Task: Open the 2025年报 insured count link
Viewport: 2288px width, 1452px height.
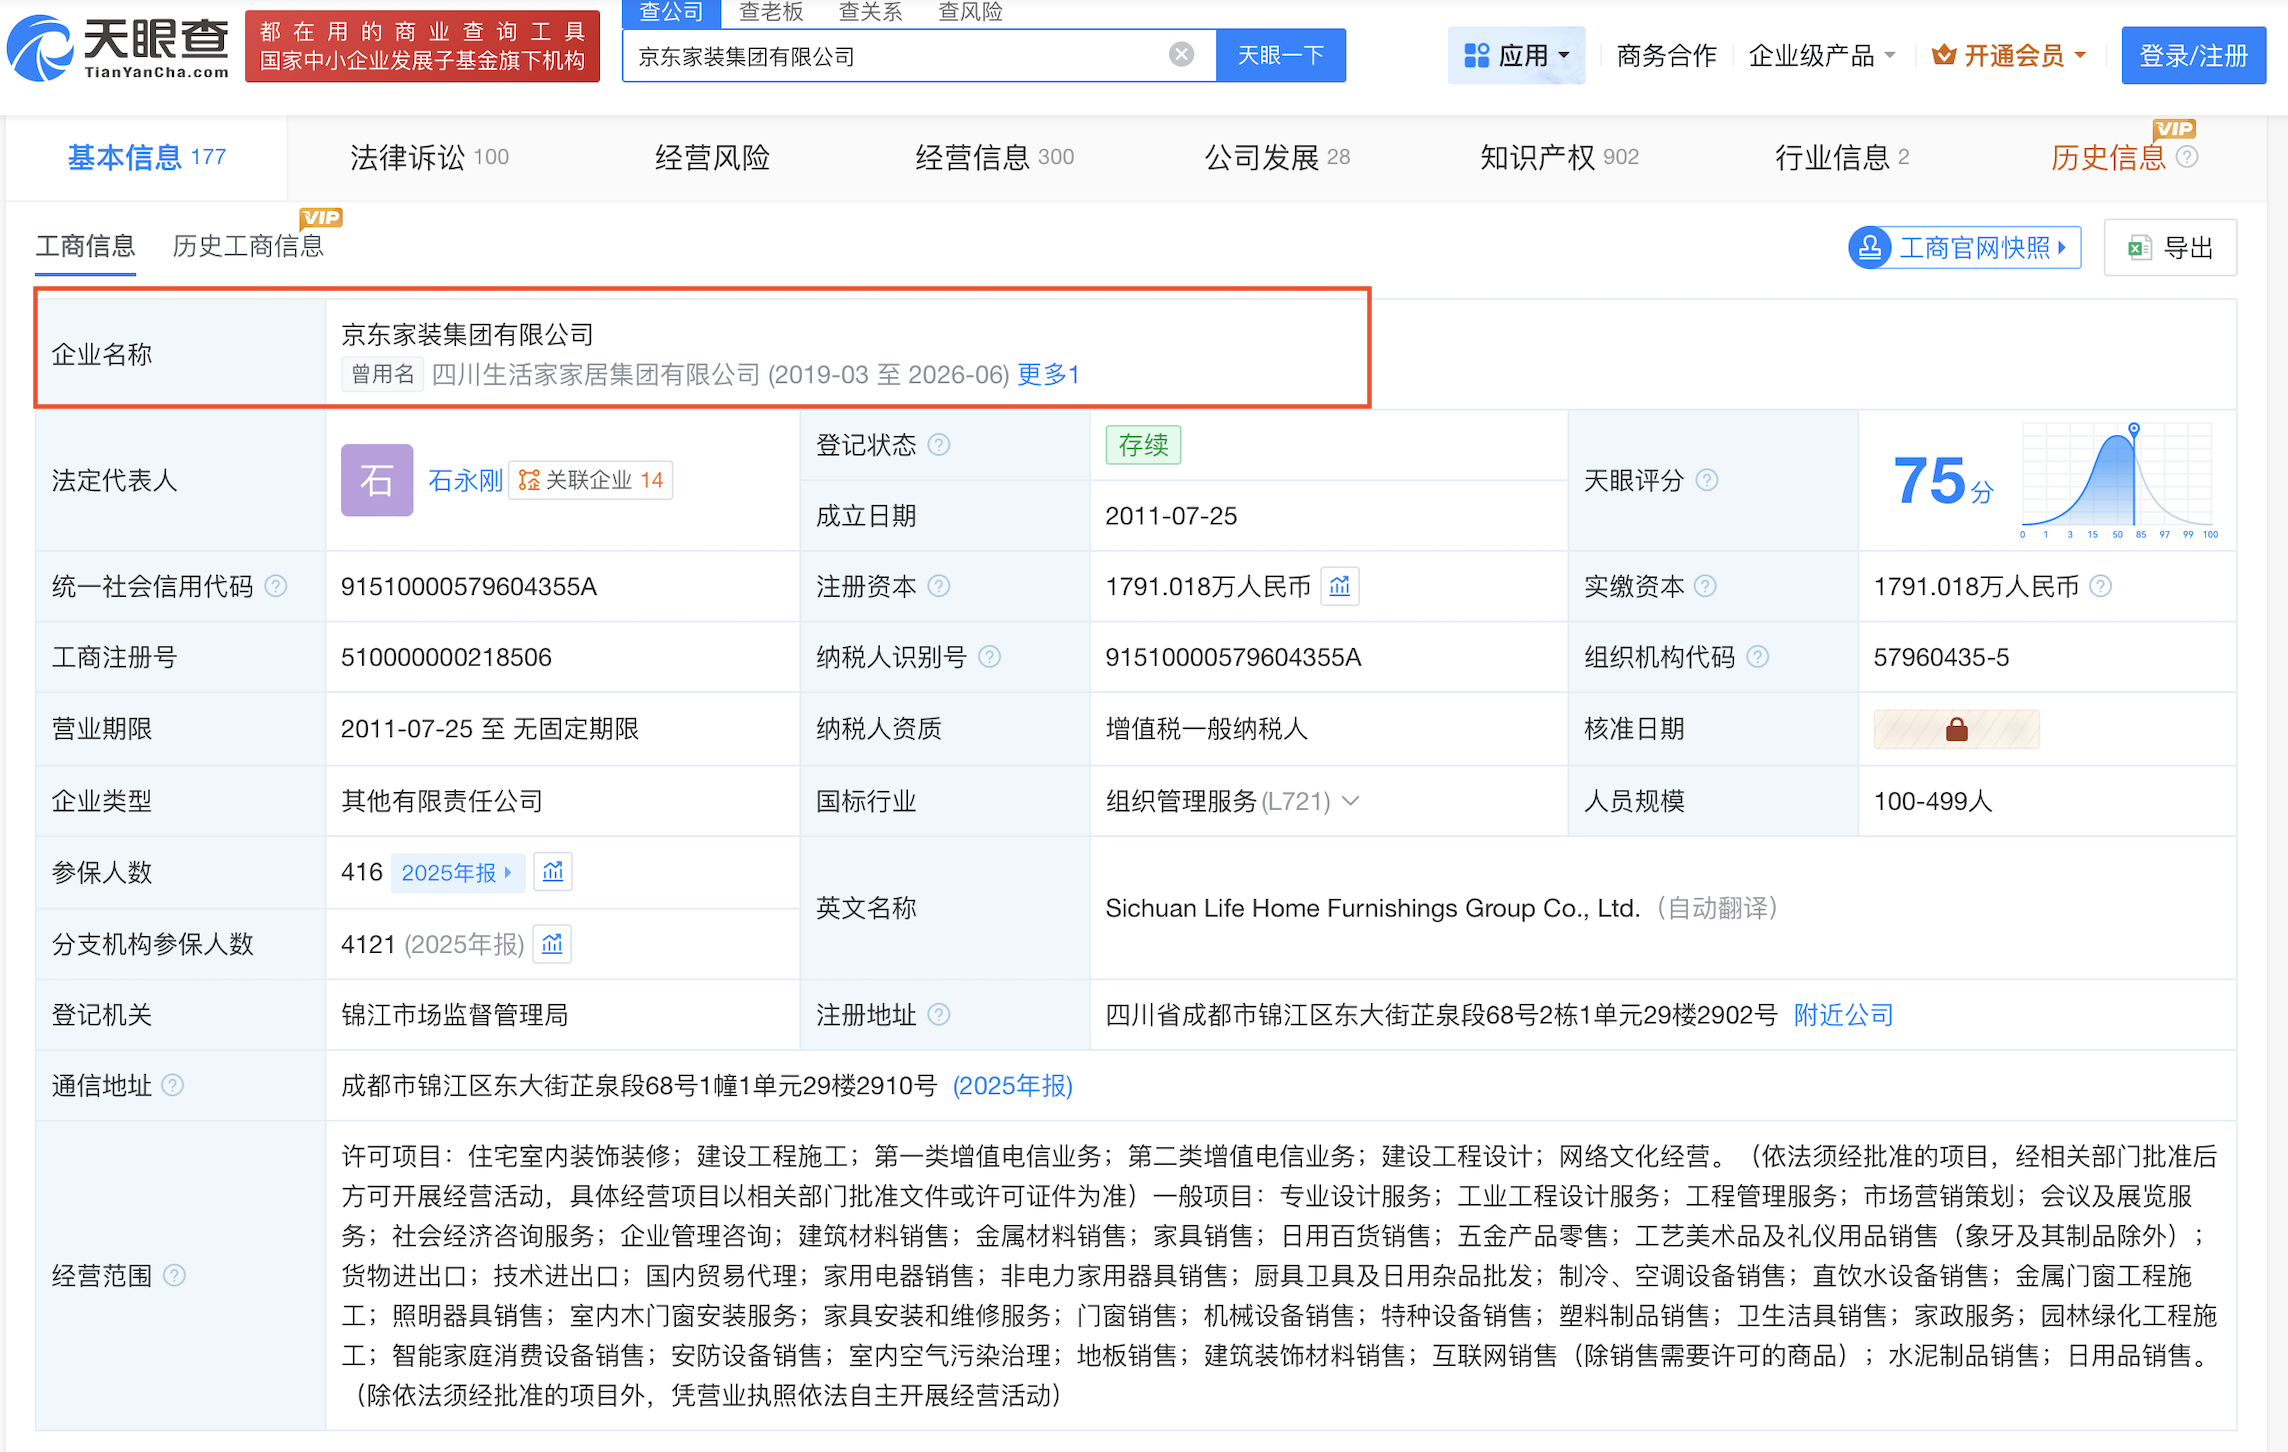Action: [456, 873]
